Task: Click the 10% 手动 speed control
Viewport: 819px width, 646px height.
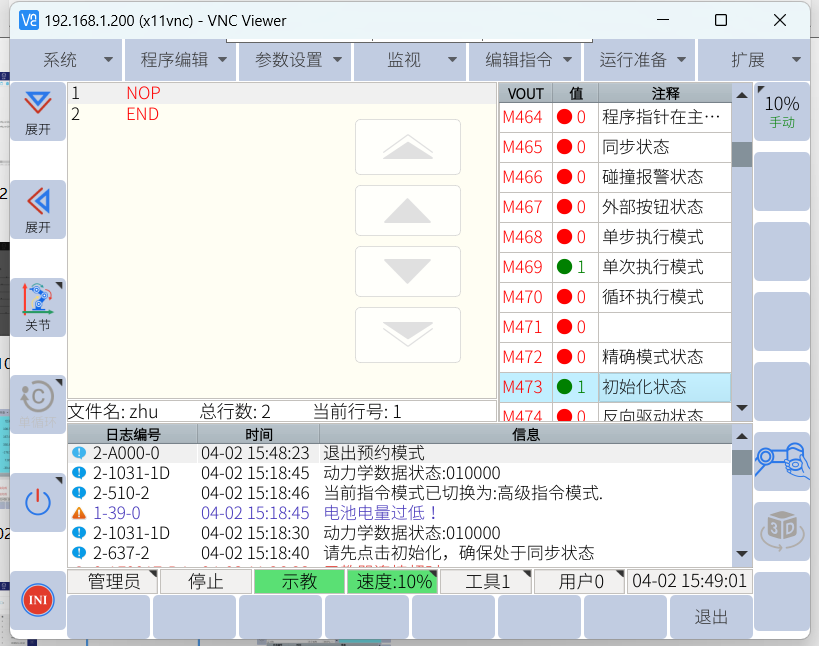Action: [x=781, y=111]
